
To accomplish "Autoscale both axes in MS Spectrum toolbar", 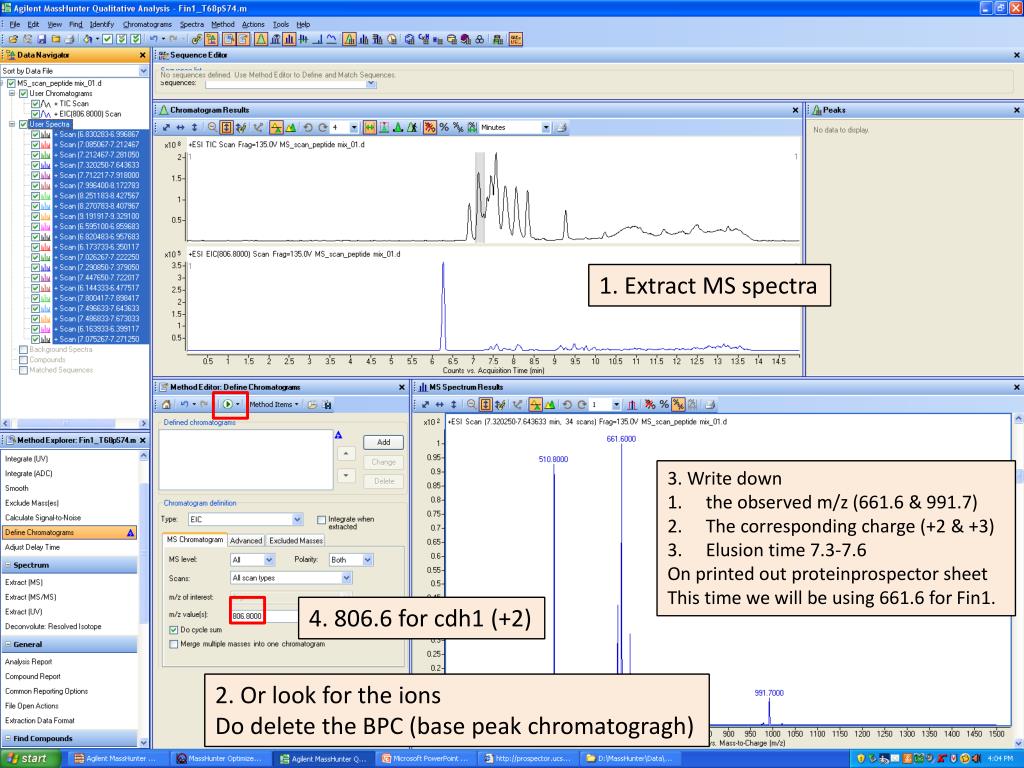I will tap(425, 405).
